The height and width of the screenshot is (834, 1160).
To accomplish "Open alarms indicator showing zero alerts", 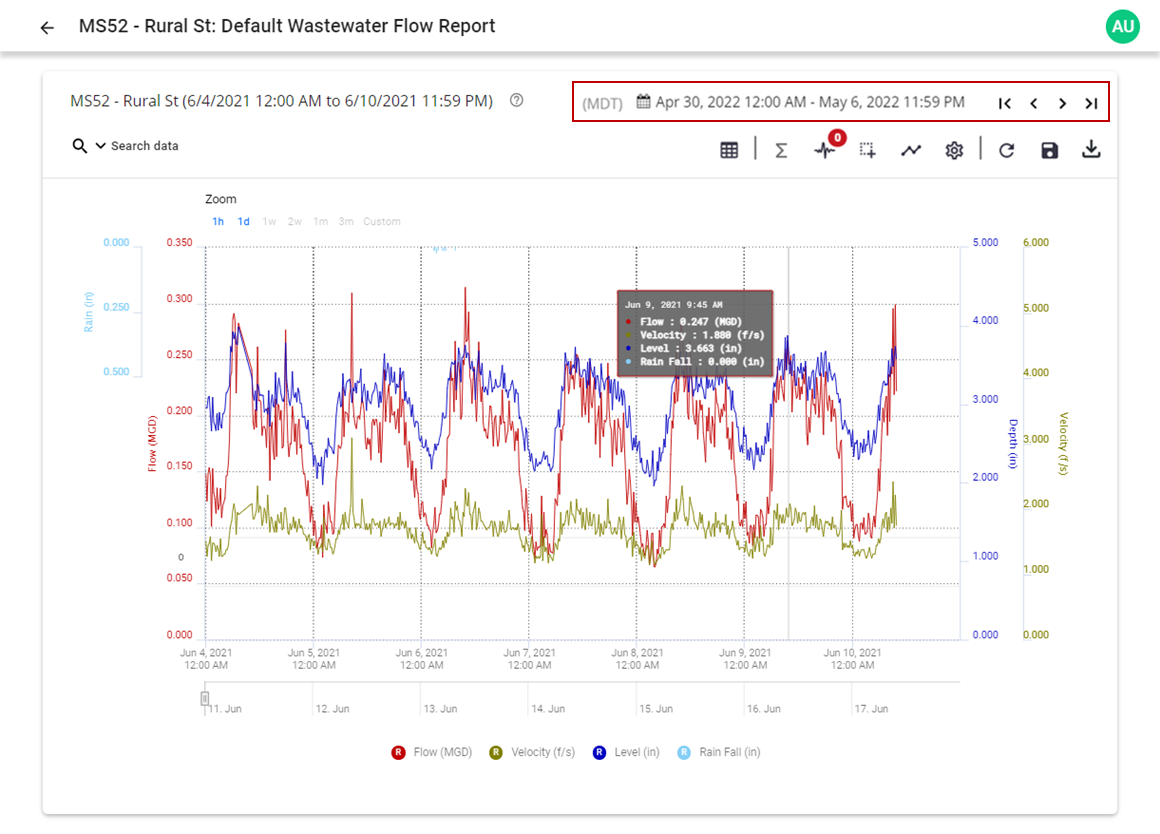I will [x=826, y=150].
